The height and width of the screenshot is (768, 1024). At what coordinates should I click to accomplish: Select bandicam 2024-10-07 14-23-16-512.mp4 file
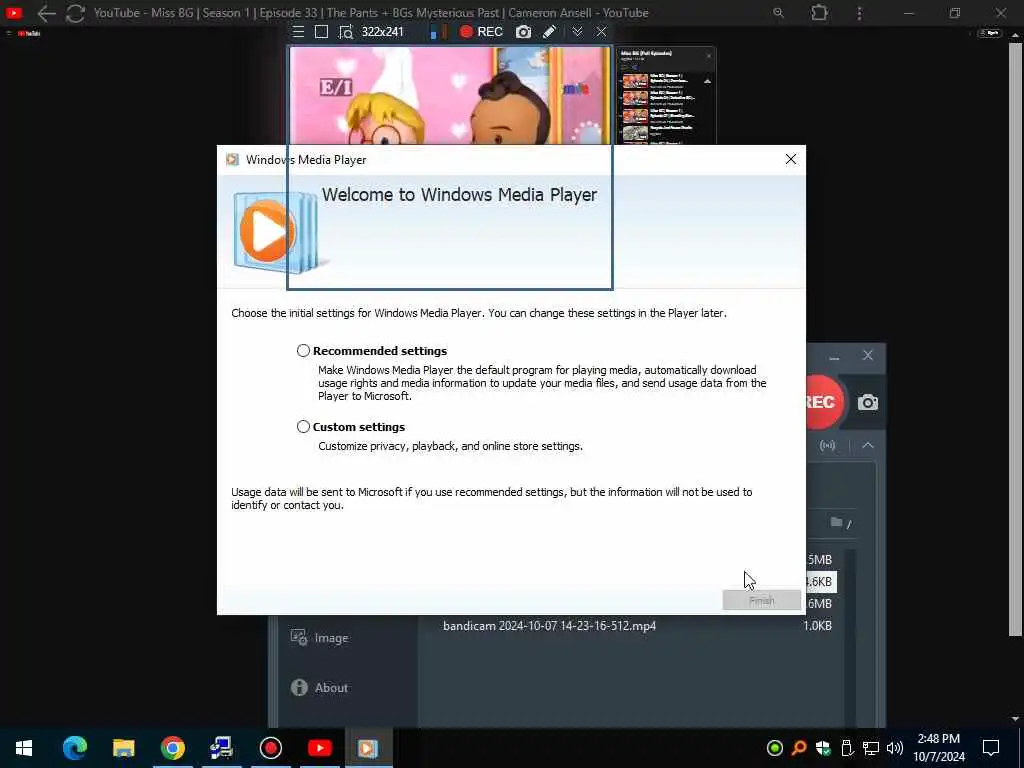[x=549, y=626]
